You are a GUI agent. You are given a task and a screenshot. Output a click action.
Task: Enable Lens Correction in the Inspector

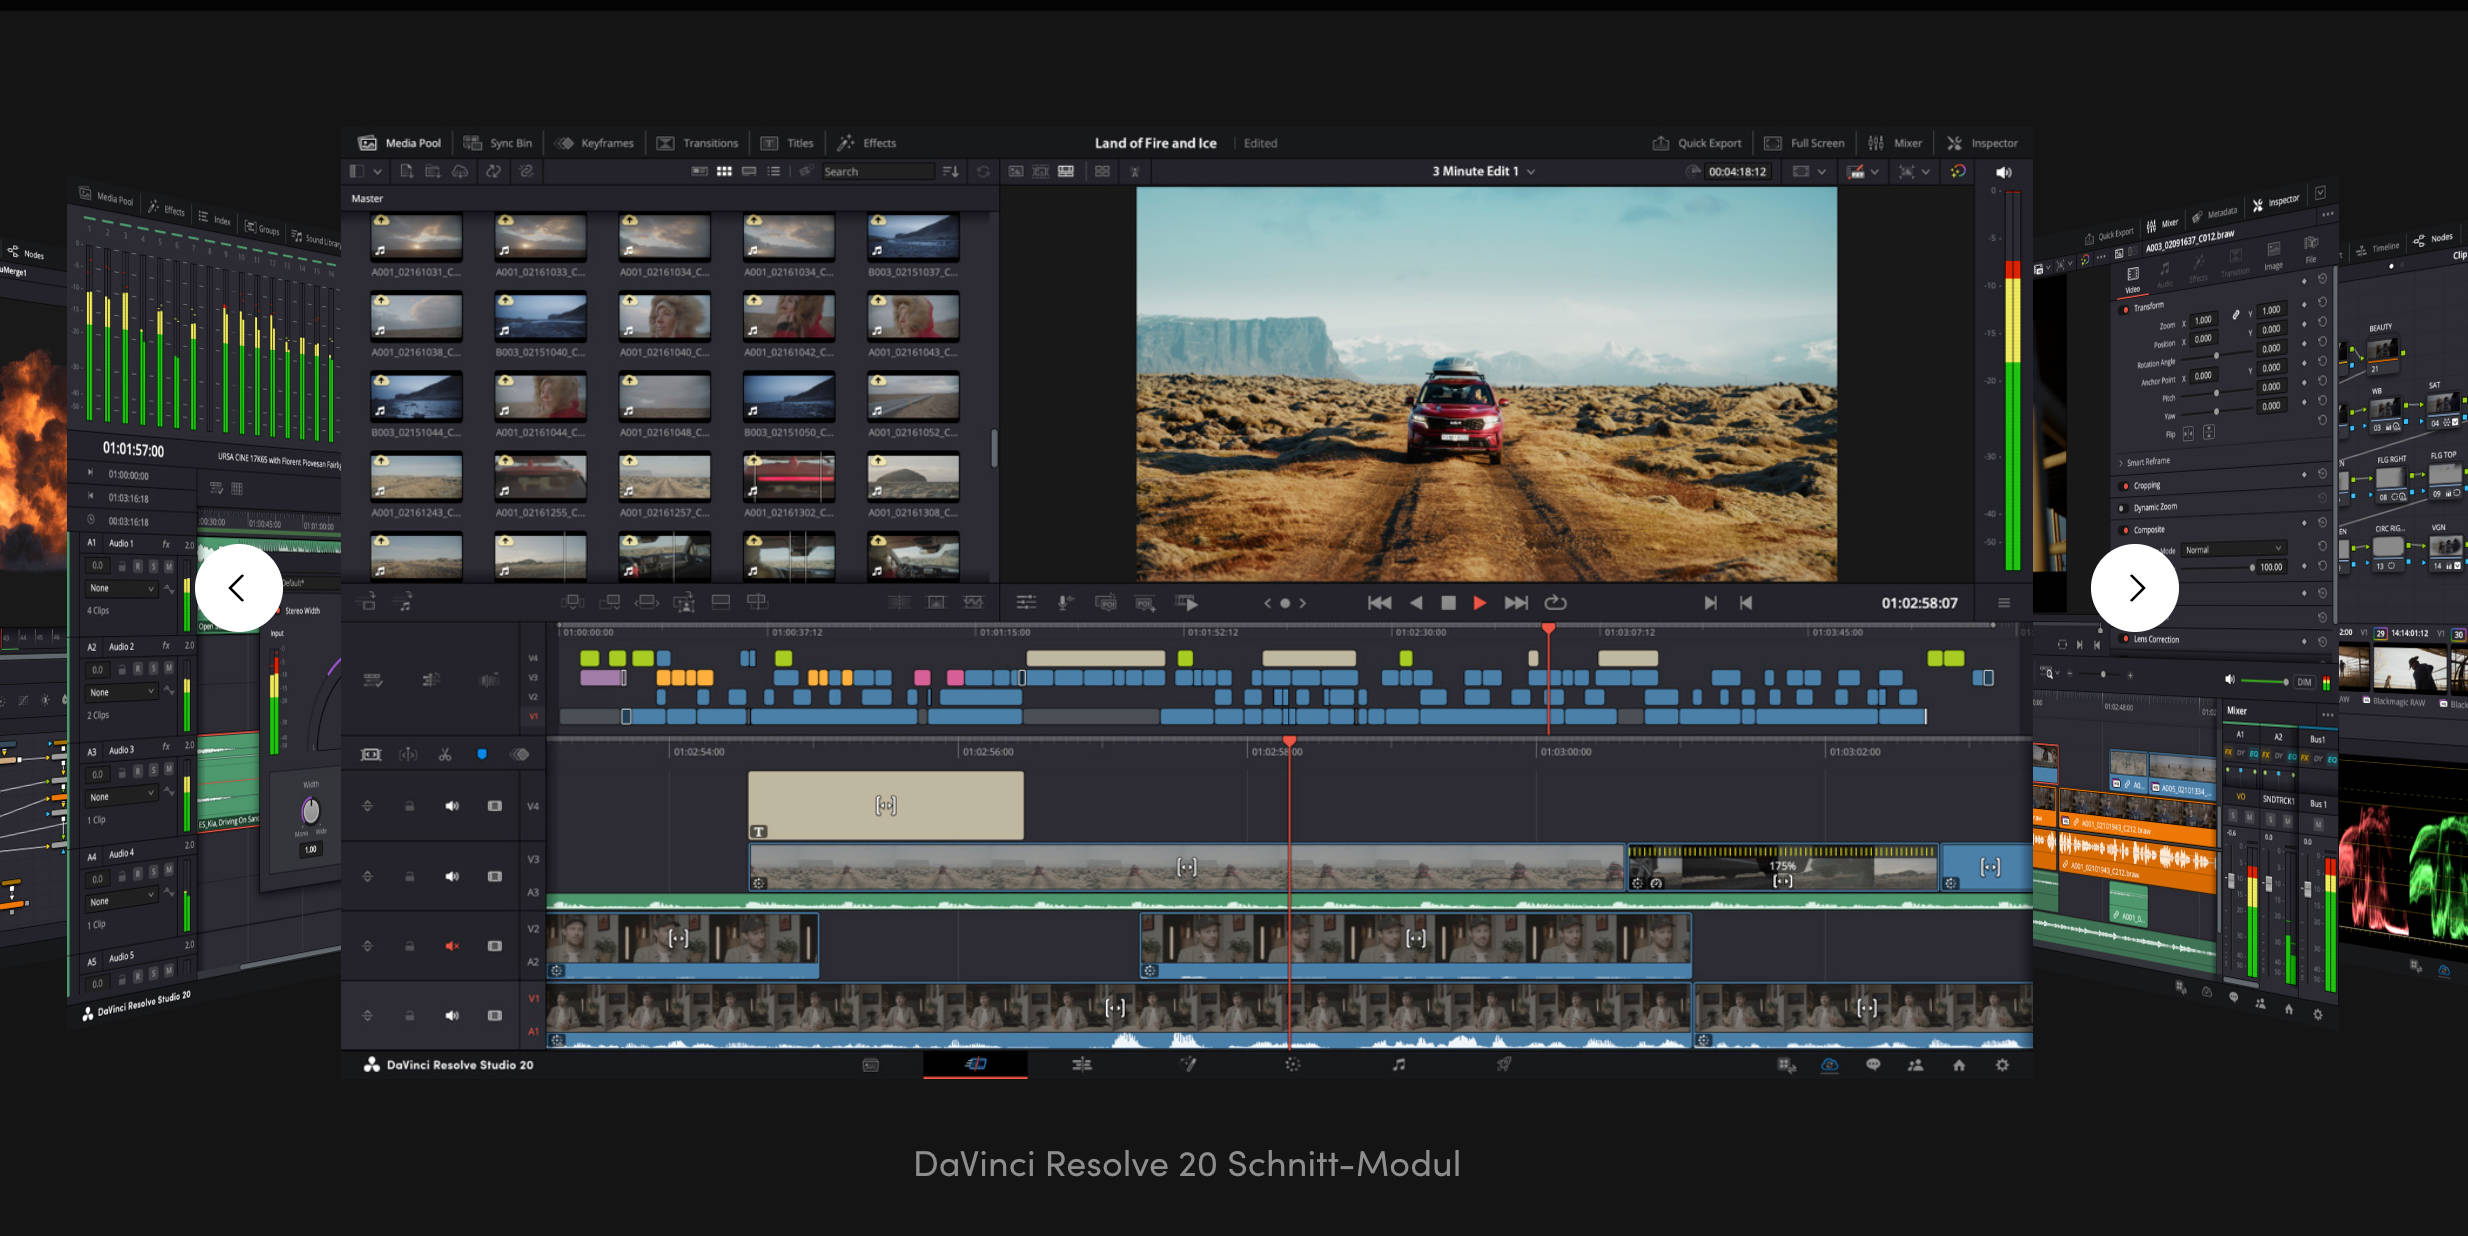coord(2125,639)
